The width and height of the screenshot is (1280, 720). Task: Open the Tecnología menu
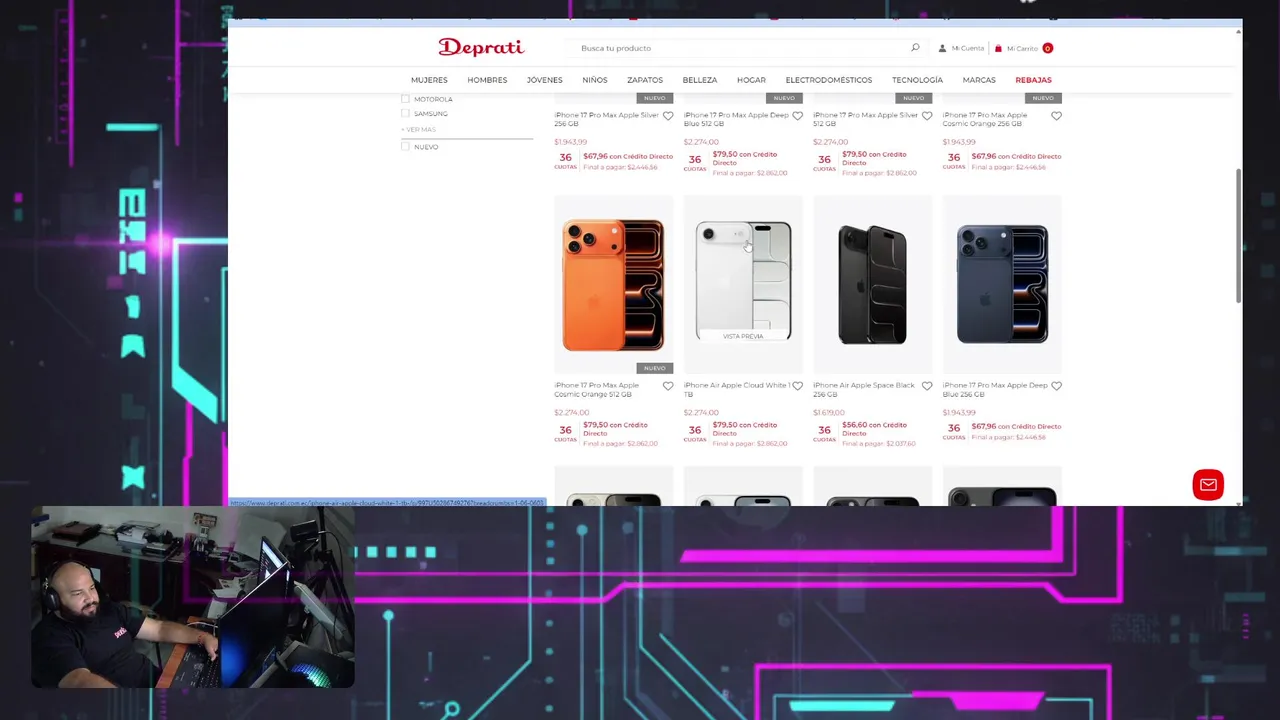click(918, 80)
